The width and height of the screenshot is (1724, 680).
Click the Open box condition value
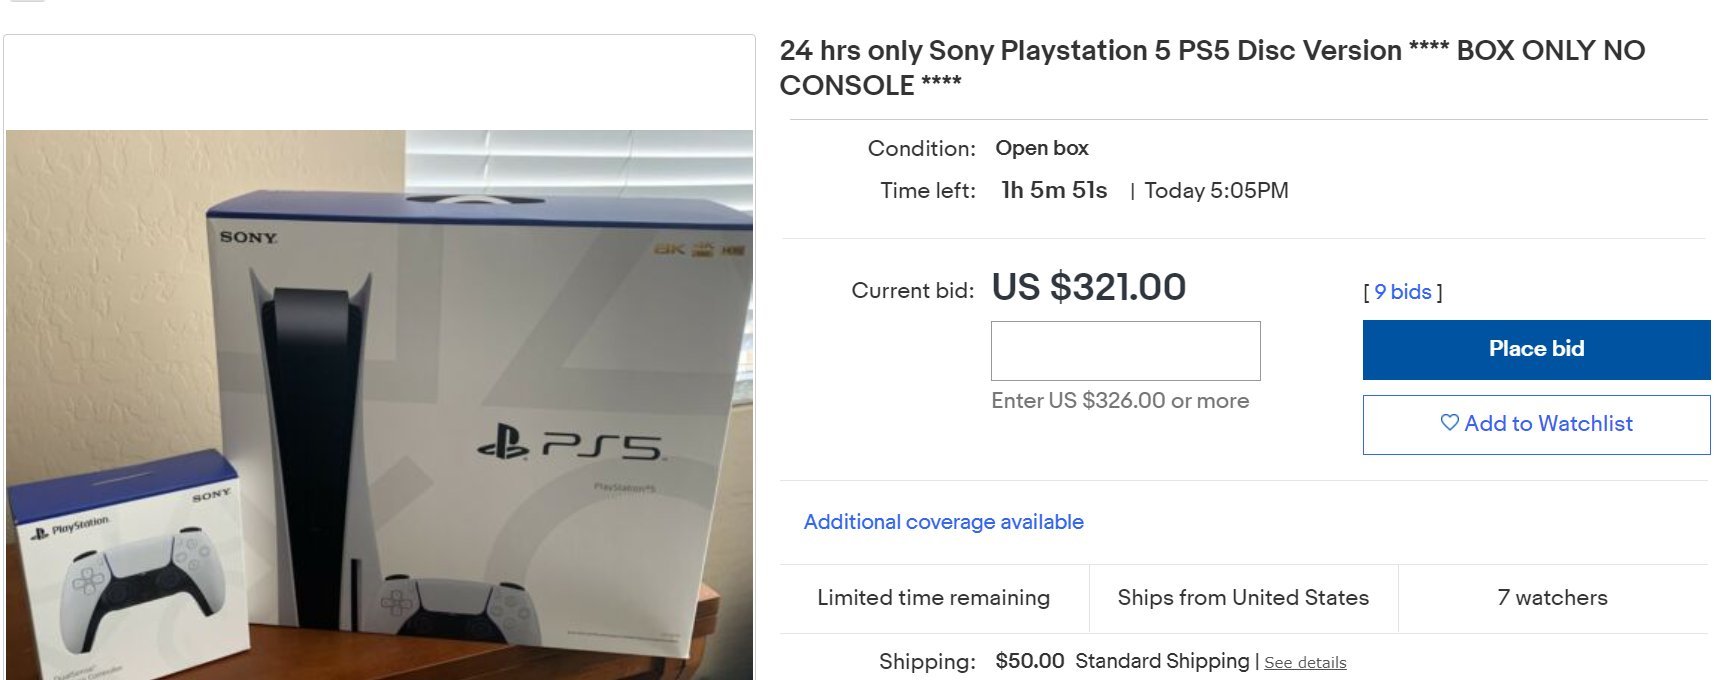(1041, 148)
